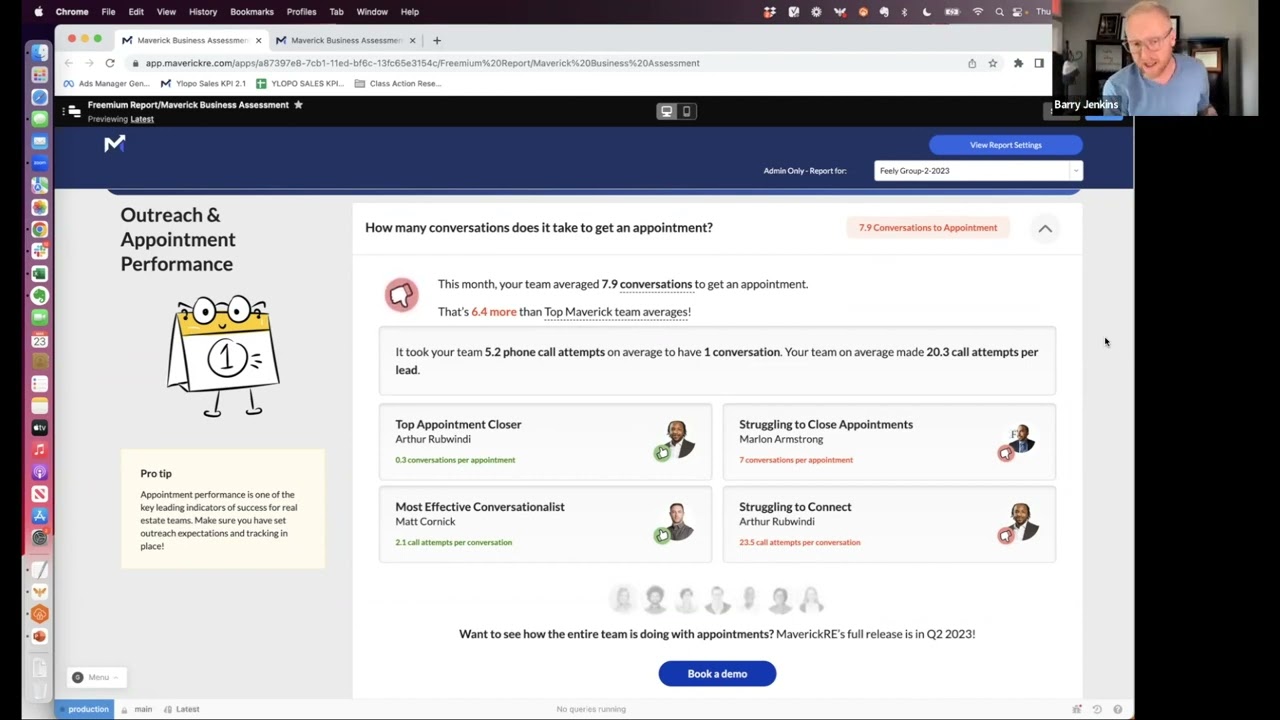Open Dropbox menu bar icon
This screenshot has width=1280, height=720.
click(770, 11)
